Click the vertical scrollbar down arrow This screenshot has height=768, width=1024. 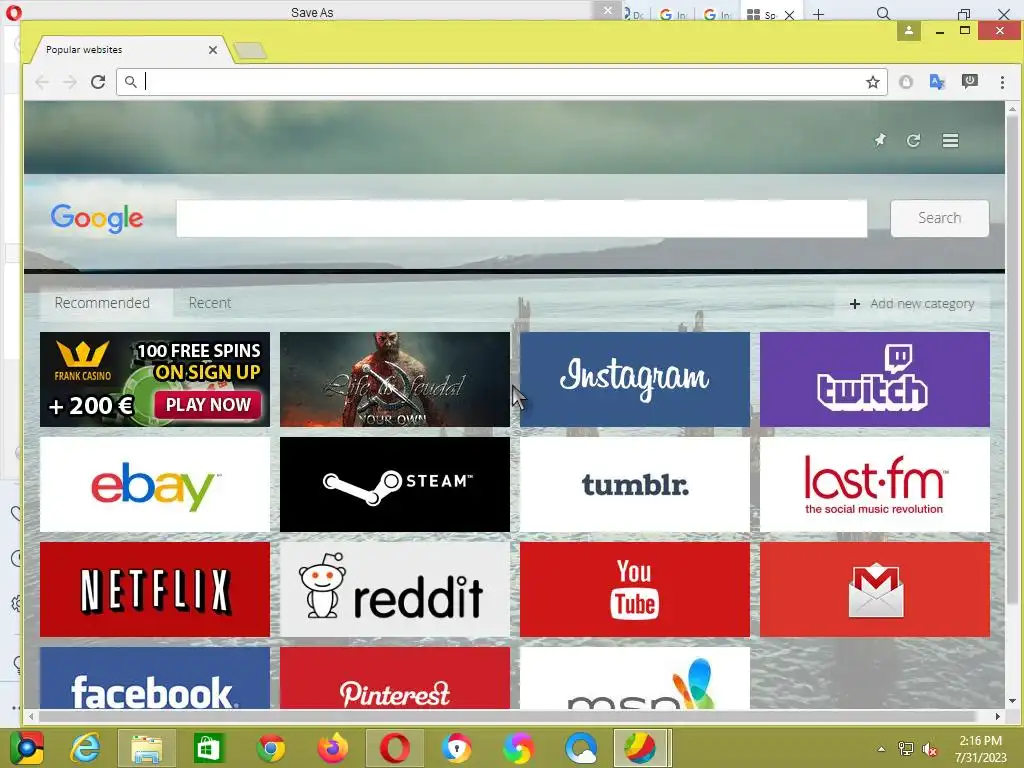click(1012, 701)
